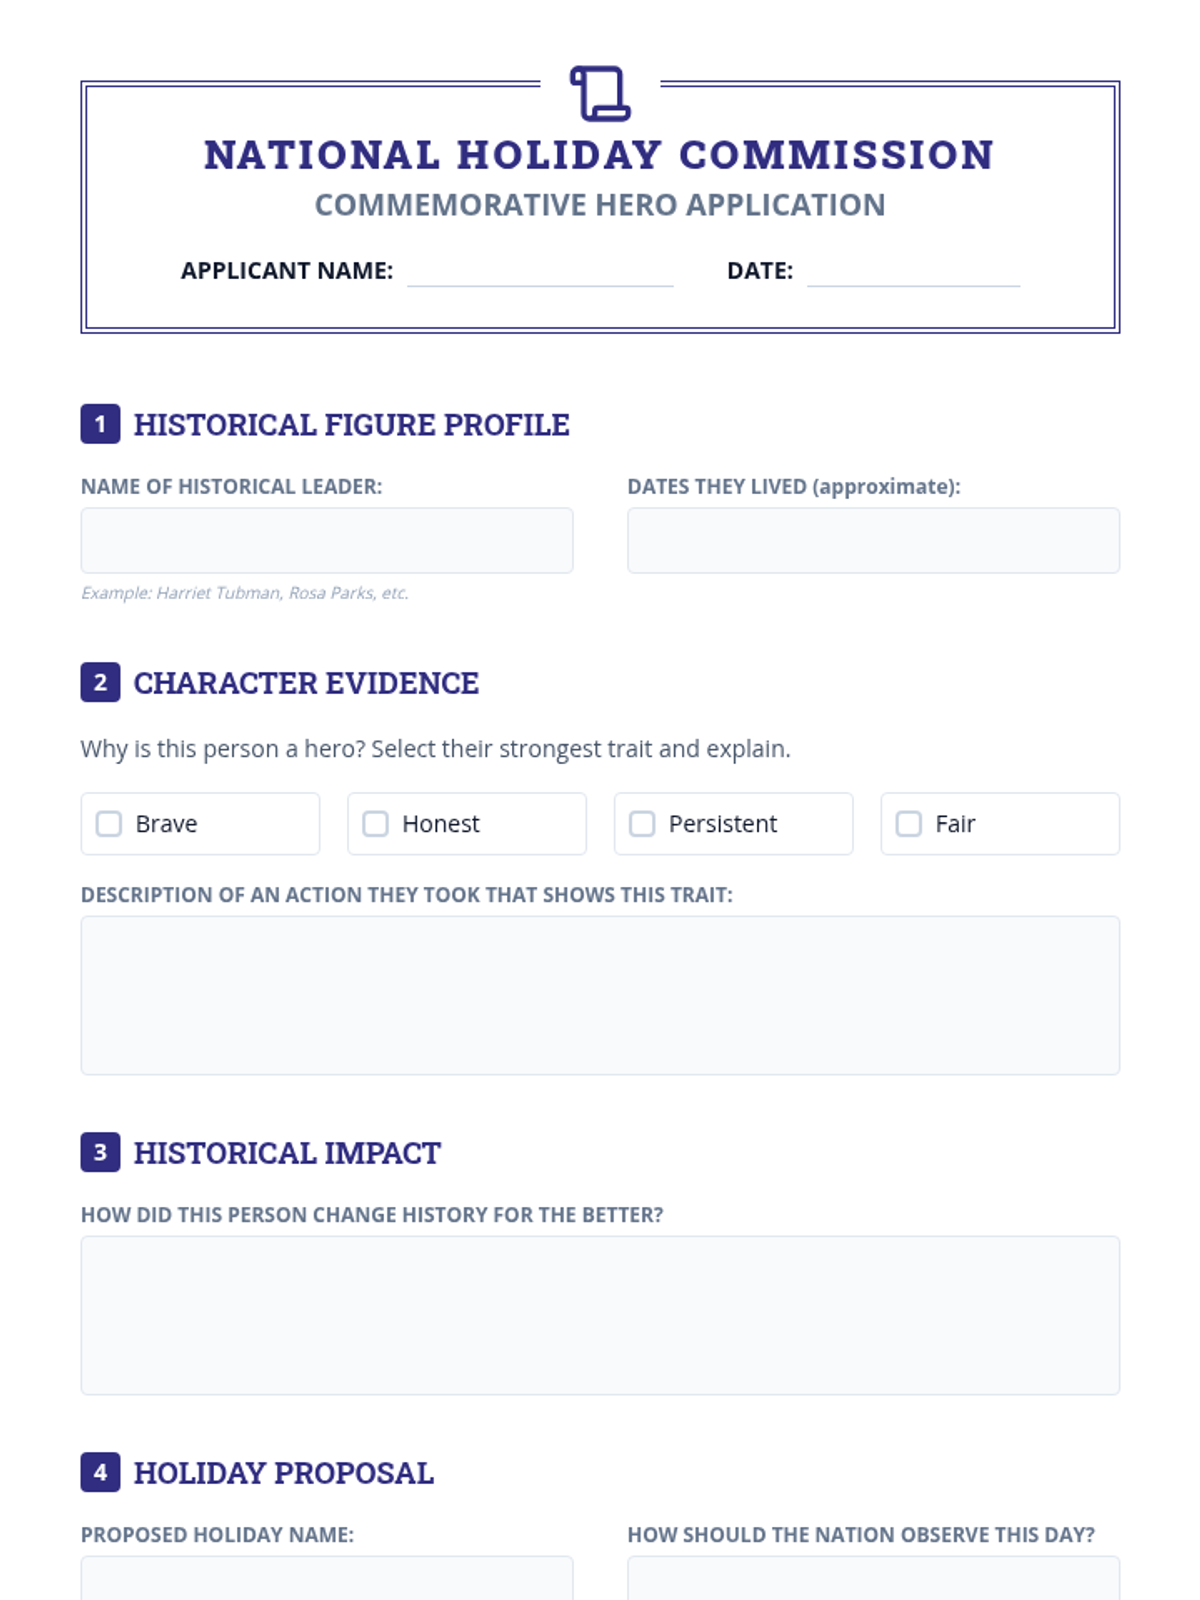Focus the Dates They Lived field
Viewport: 1200px width, 1600px height.
pos(873,540)
